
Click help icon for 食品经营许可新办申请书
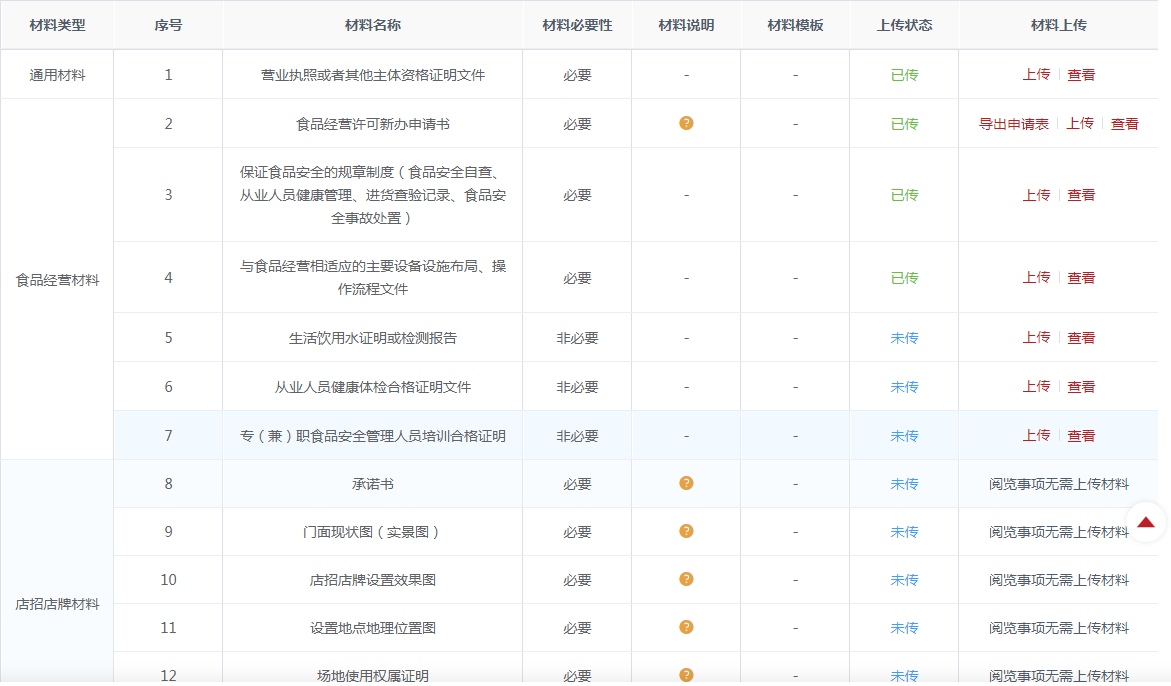click(686, 123)
